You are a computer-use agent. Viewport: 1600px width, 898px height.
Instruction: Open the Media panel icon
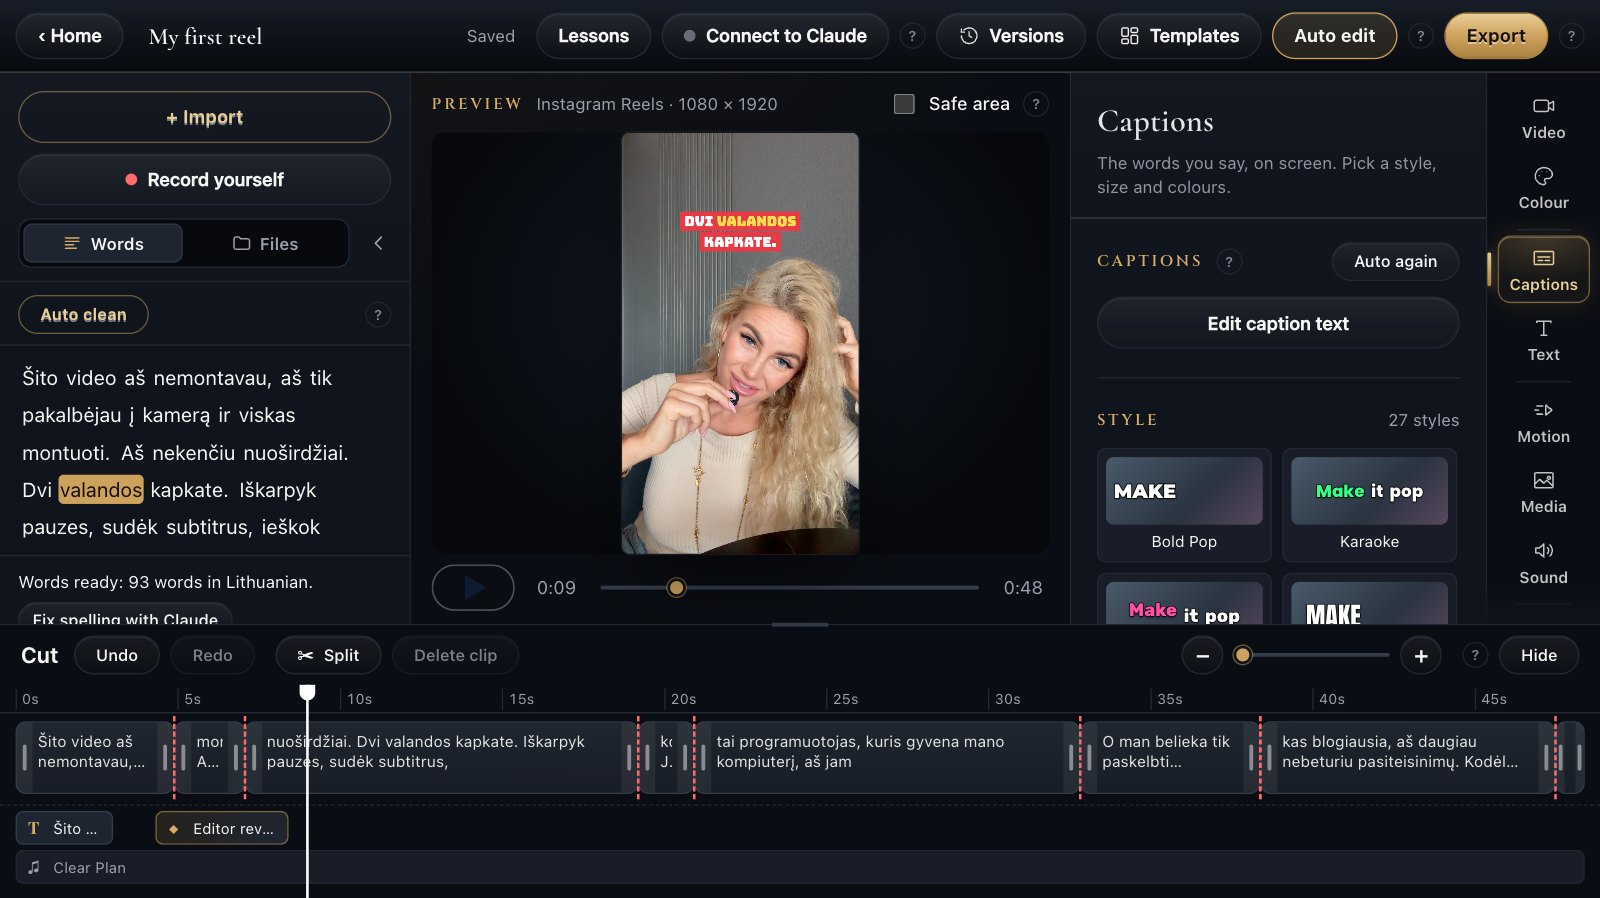(x=1543, y=493)
